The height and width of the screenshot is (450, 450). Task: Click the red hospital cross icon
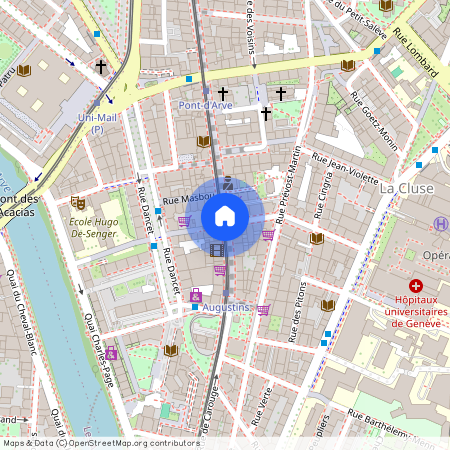pyautogui.click(x=416, y=286)
